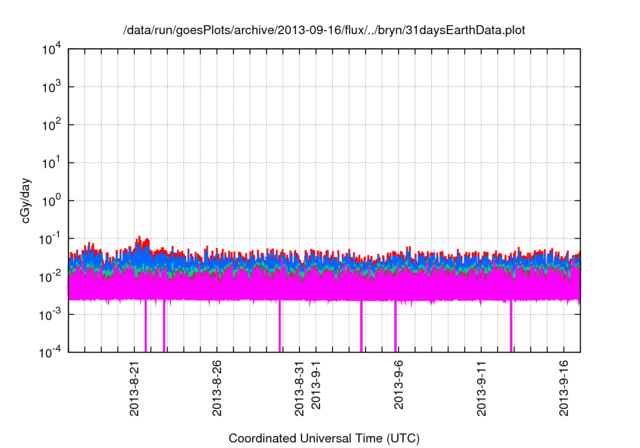
Task: Click the 2013-9-11 date label
Action: click(482, 388)
